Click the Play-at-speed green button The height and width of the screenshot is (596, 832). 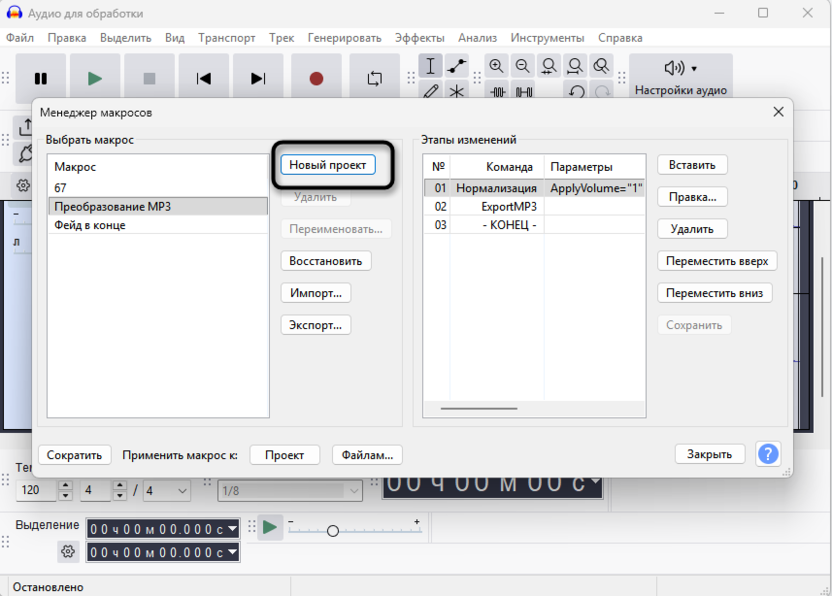pyautogui.click(x=270, y=527)
